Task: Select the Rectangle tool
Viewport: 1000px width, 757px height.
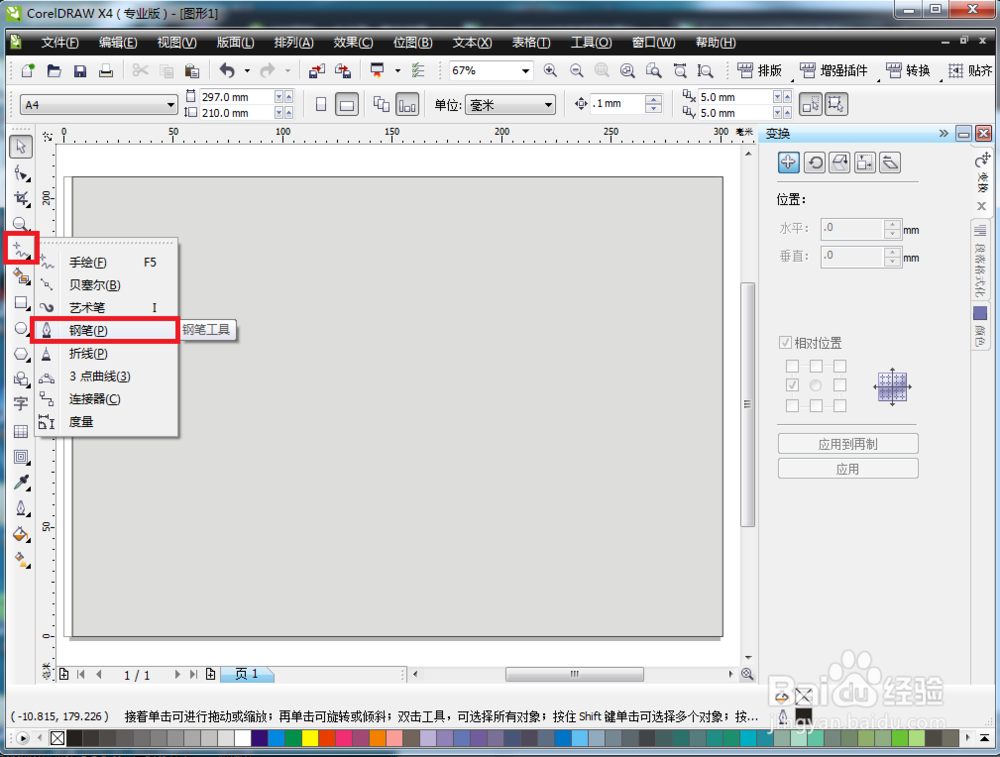Action: click(x=21, y=302)
